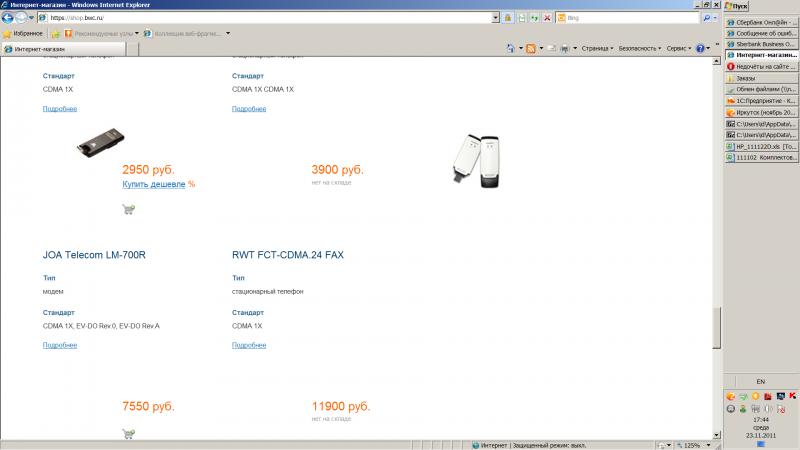Add JOA Telecom LM-700R to cart
Screen dimensions: 800x450
coord(129,434)
